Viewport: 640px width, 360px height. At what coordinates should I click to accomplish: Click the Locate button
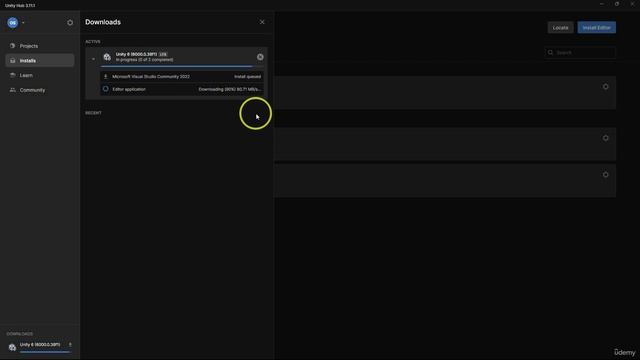[x=560, y=28]
